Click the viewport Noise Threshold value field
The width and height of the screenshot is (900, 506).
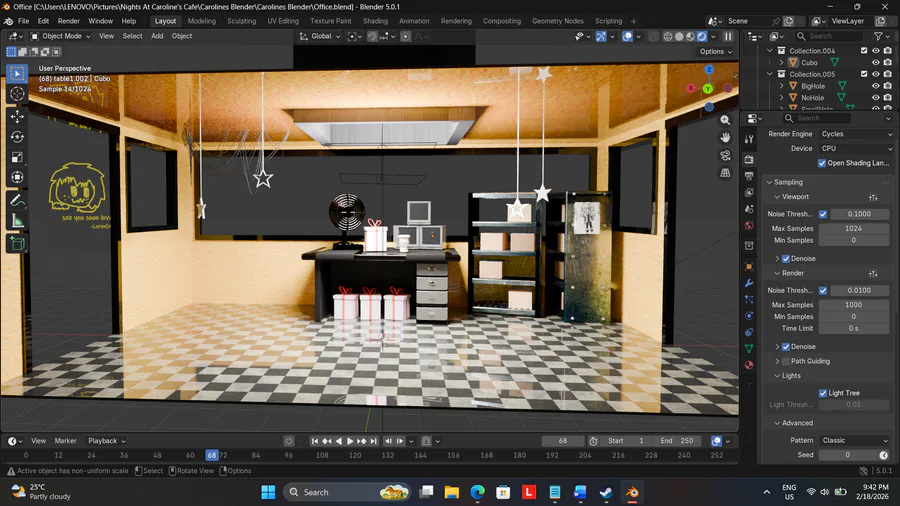coord(858,214)
